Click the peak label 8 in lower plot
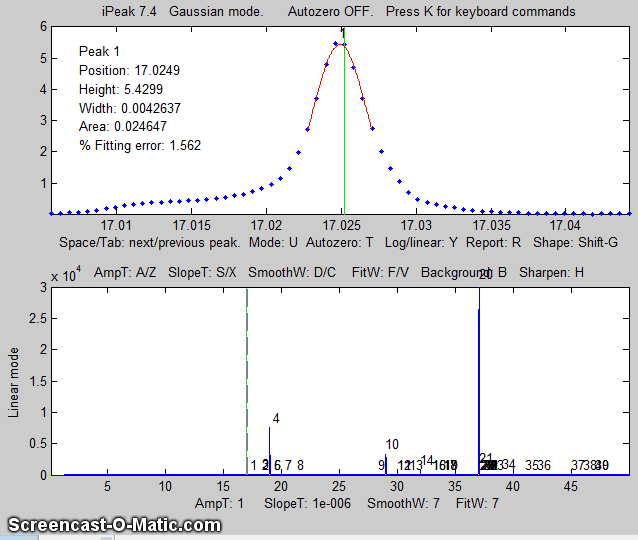The width and height of the screenshot is (638, 540). pos(300,466)
